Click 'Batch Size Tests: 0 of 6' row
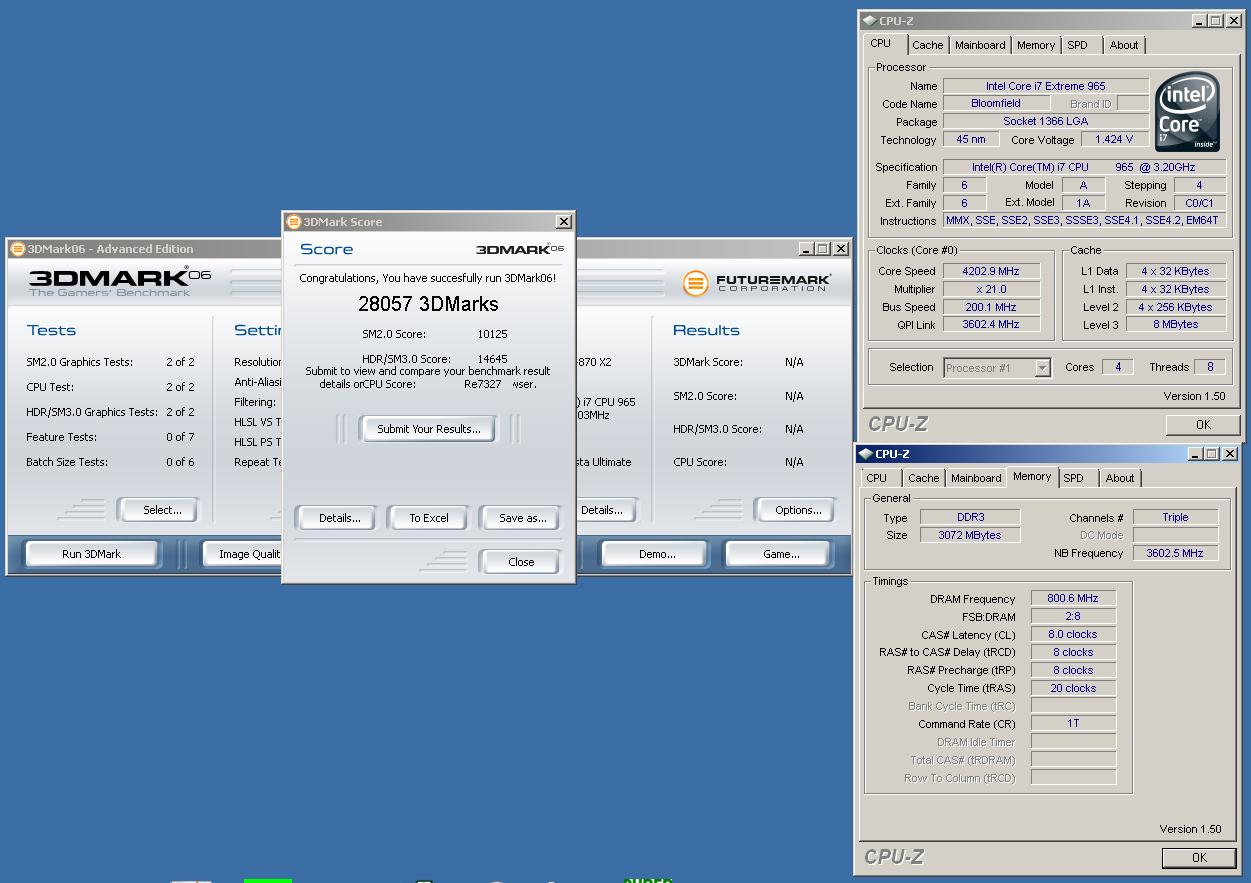 [110, 462]
